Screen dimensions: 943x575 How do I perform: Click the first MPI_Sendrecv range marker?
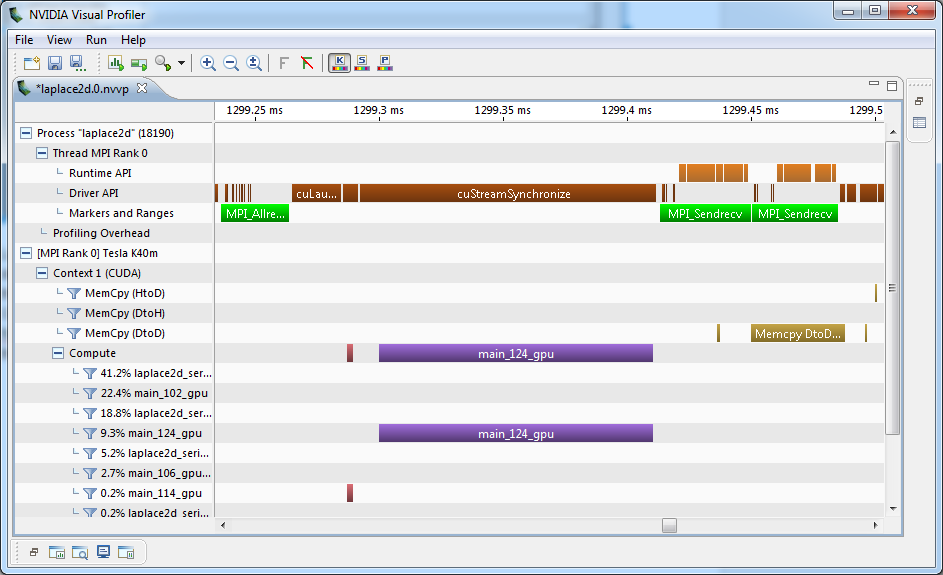[705, 213]
